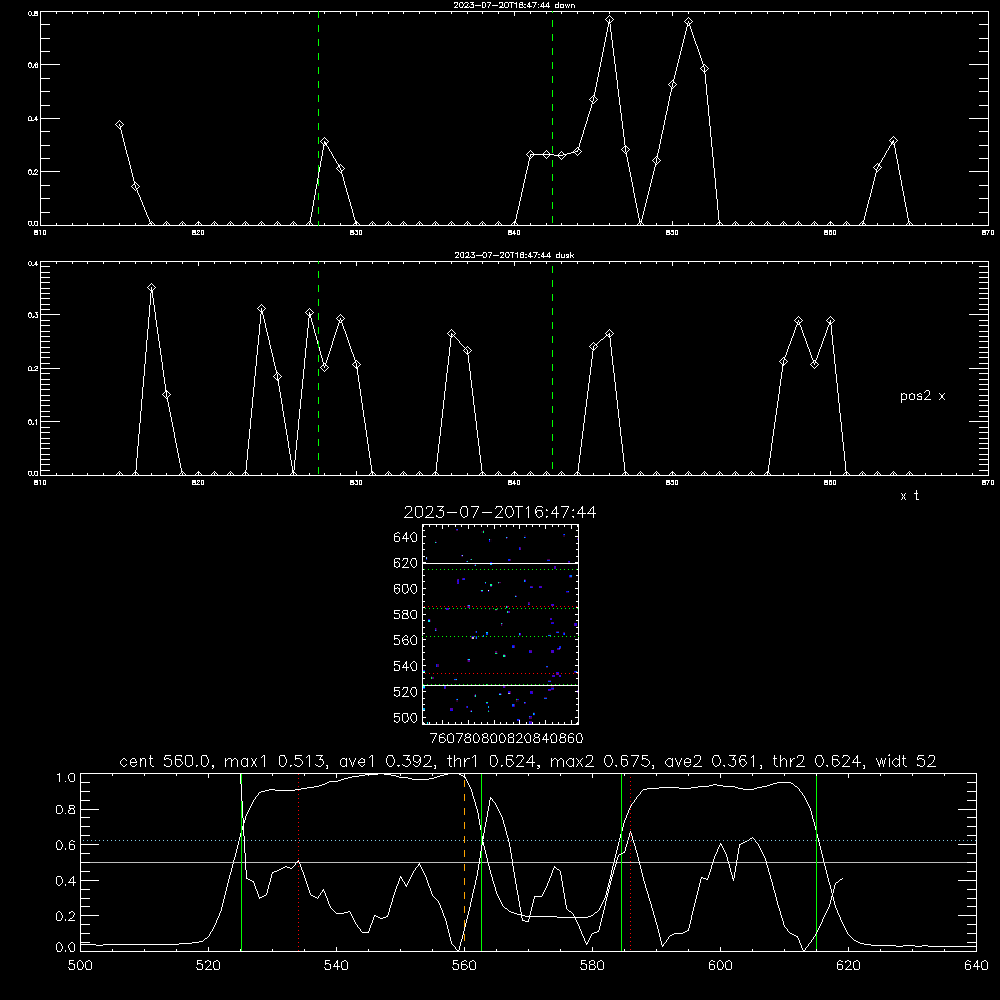
Task: Click bottom plot x-axis label 640
Action: [x=976, y=966]
